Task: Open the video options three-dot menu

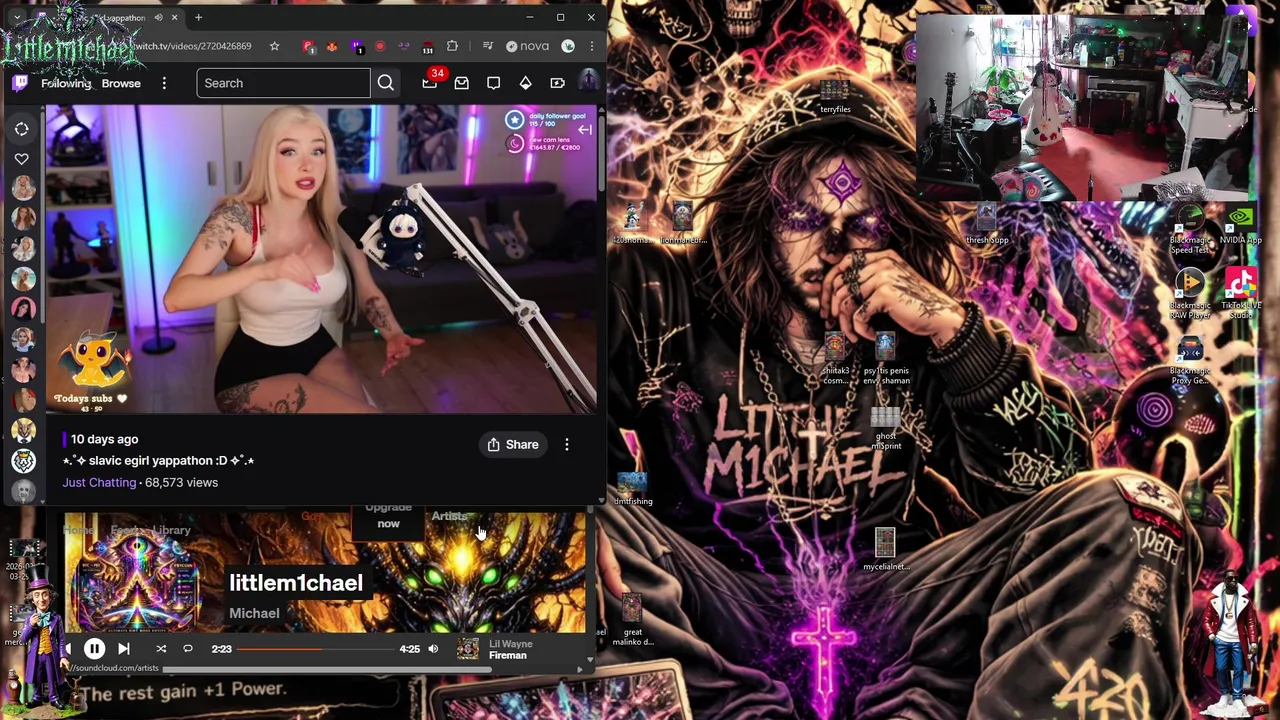Action: point(567,445)
